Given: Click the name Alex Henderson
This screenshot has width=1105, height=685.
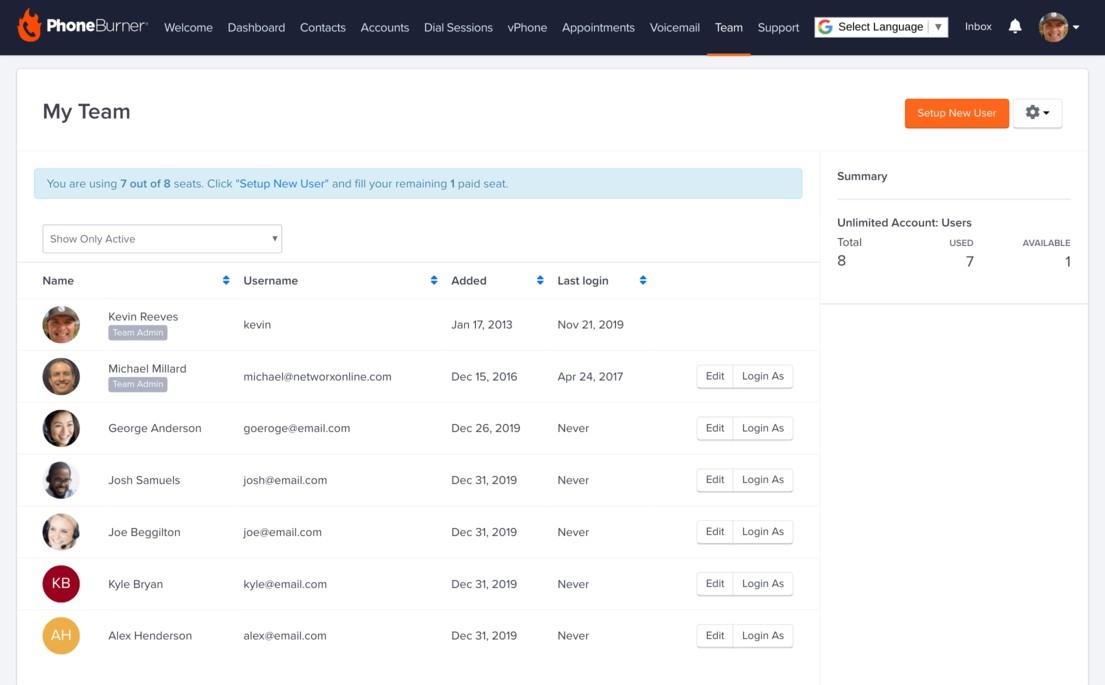Looking at the screenshot, I should pyautogui.click(x=150, y=636).
